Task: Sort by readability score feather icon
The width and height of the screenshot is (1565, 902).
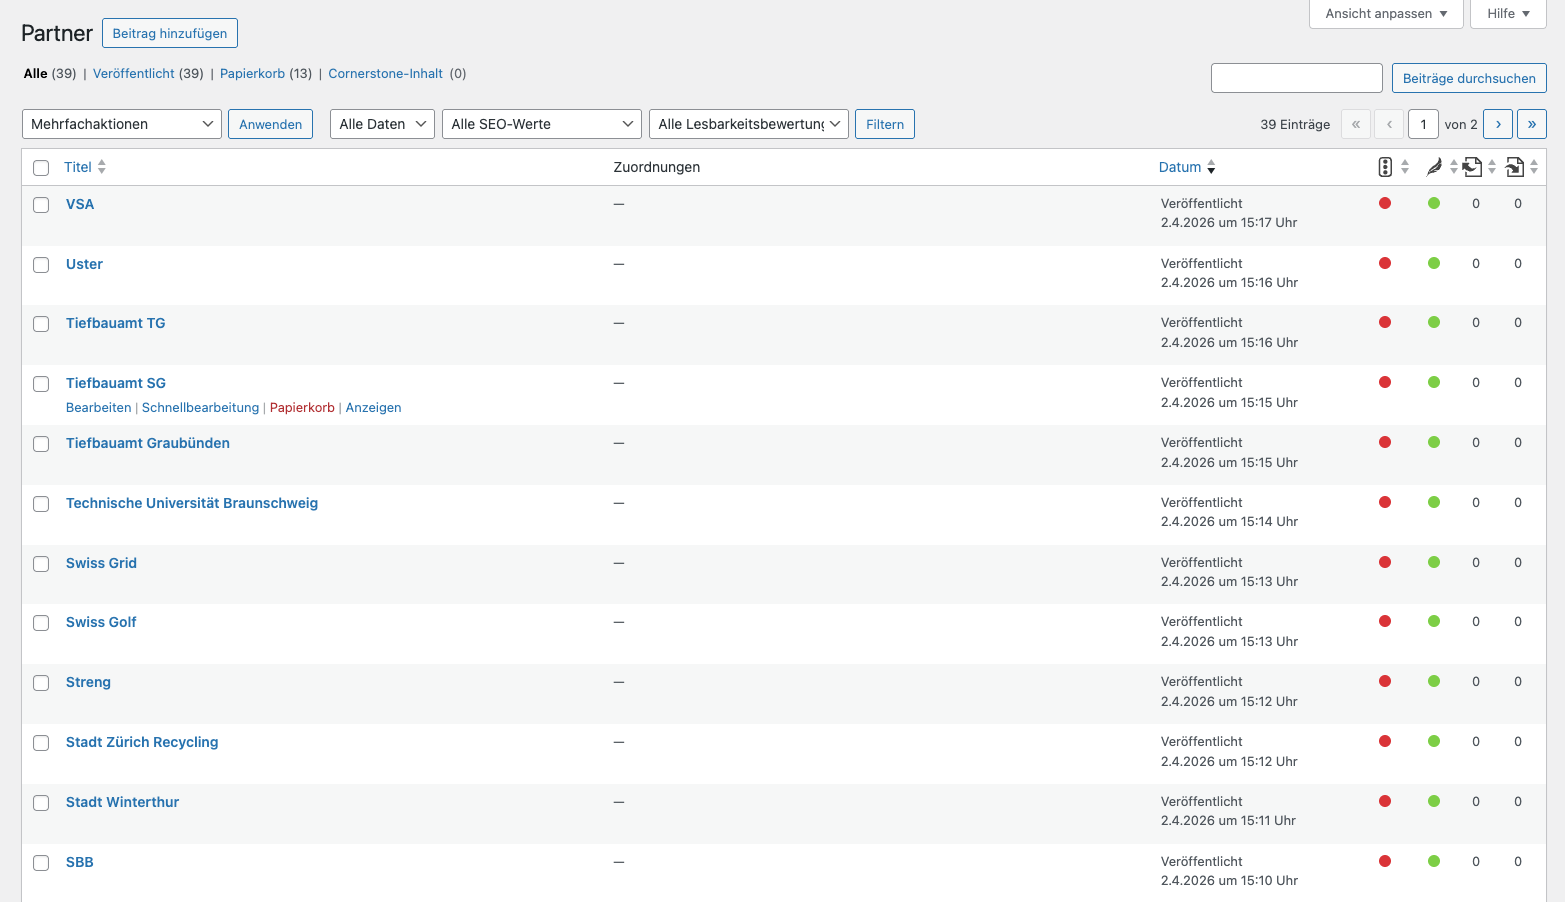Action: tap(1434, 167)
